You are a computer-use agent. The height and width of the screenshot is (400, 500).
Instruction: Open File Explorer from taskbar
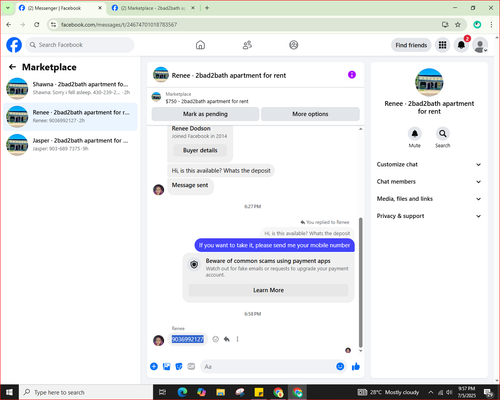pos(220,392)
